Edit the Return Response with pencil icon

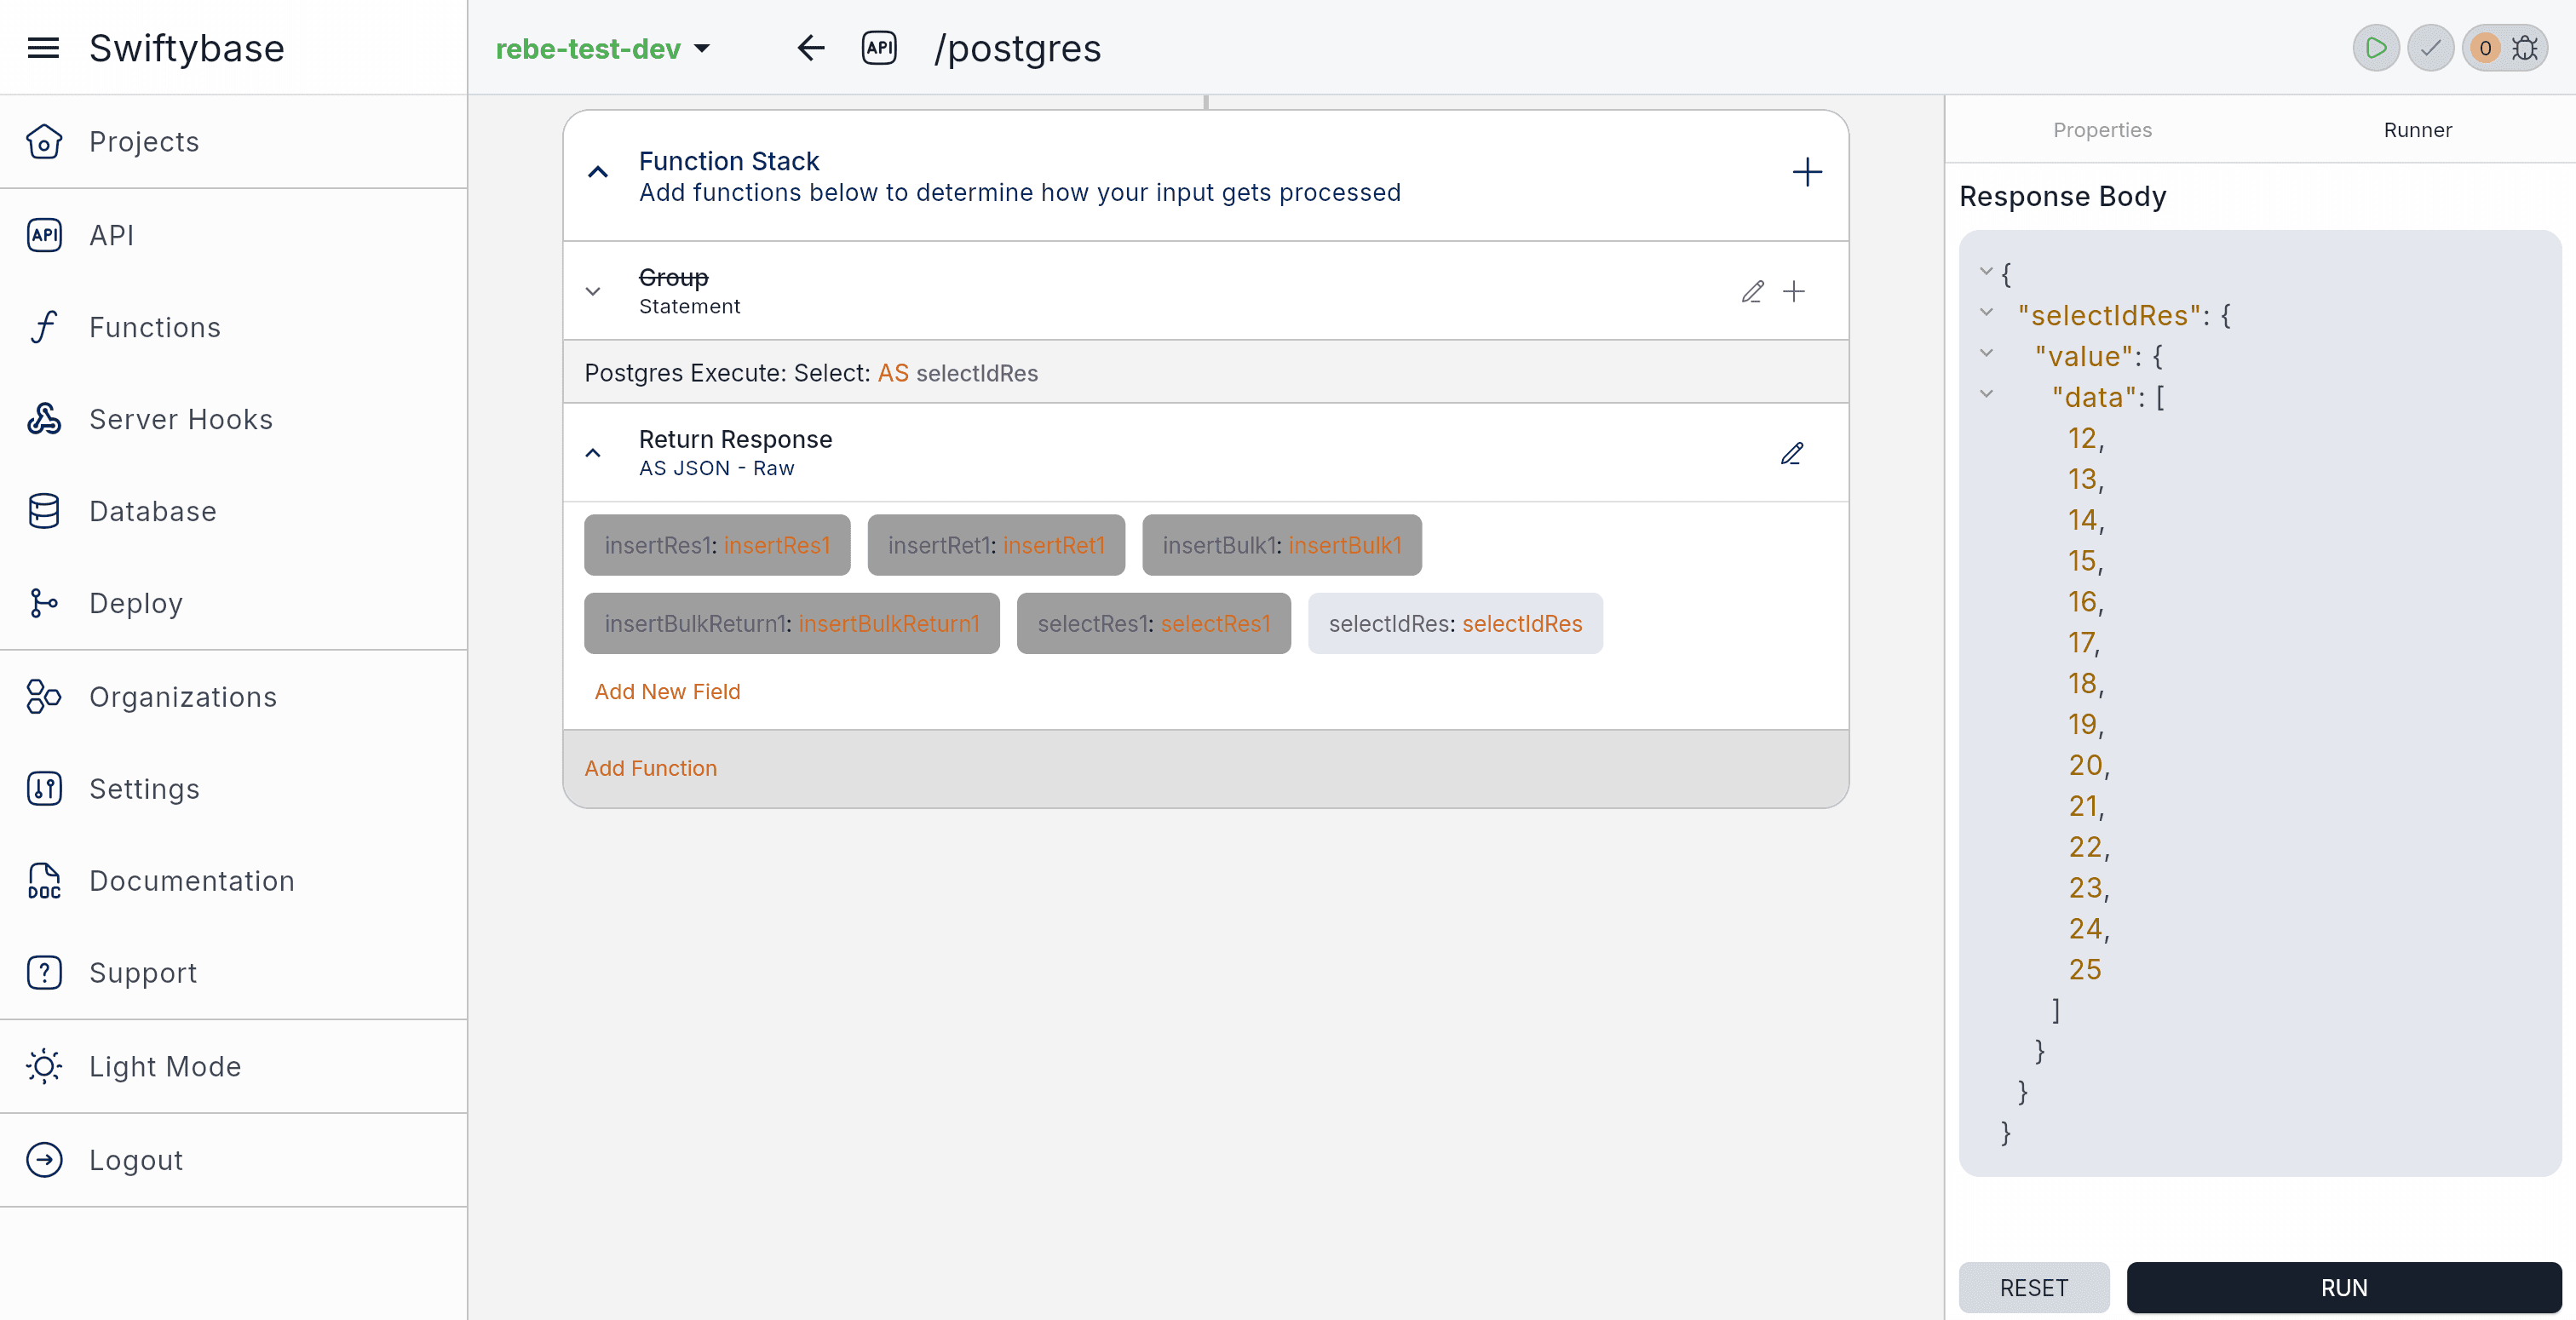pyautogui.click(x=1792, y=454)
